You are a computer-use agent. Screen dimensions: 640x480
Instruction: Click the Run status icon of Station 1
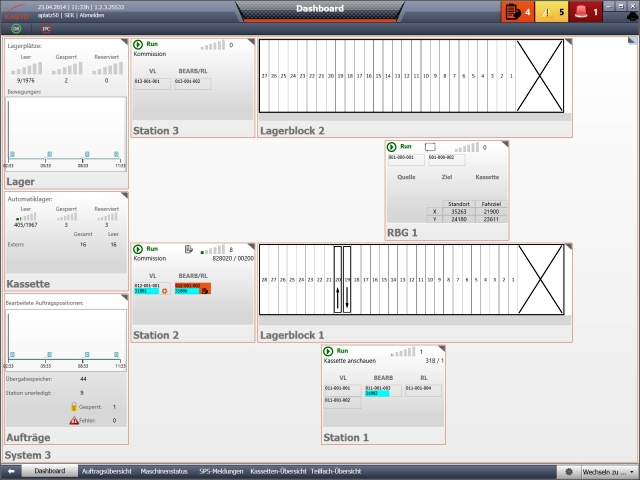[329, 352]
